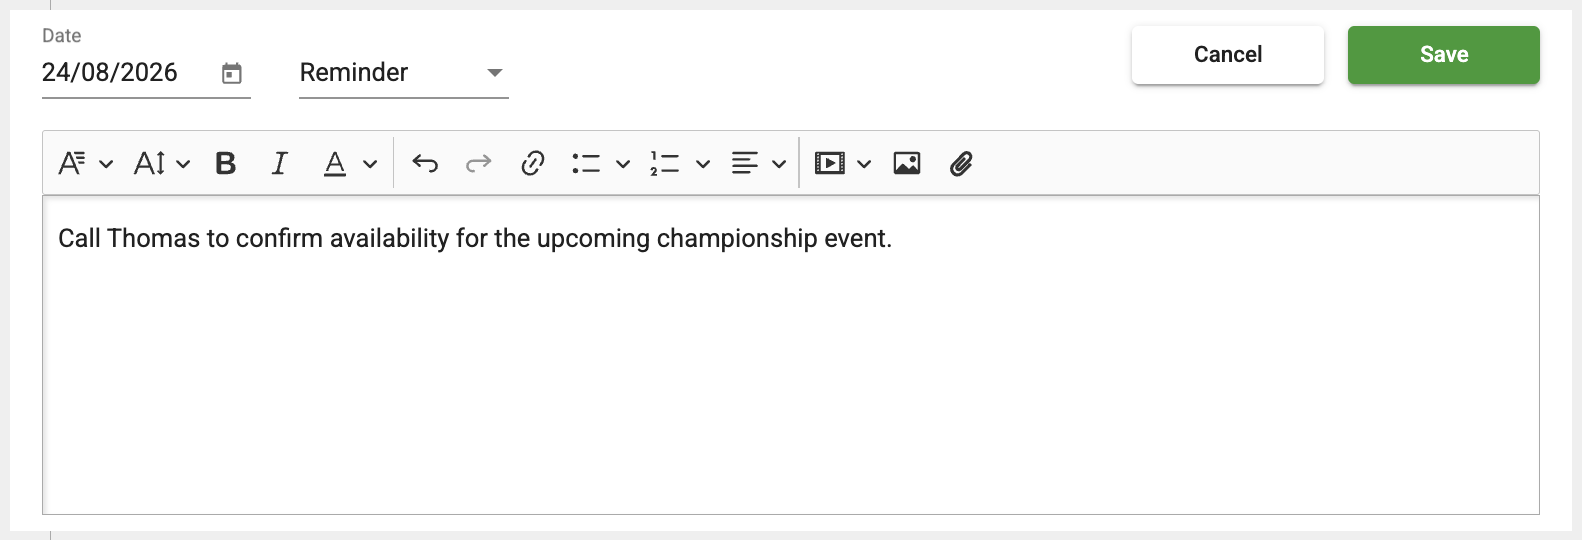Open the calendar date picker icon
Viewport: 1582px width, 540px height.
click(x=232, y=73)
